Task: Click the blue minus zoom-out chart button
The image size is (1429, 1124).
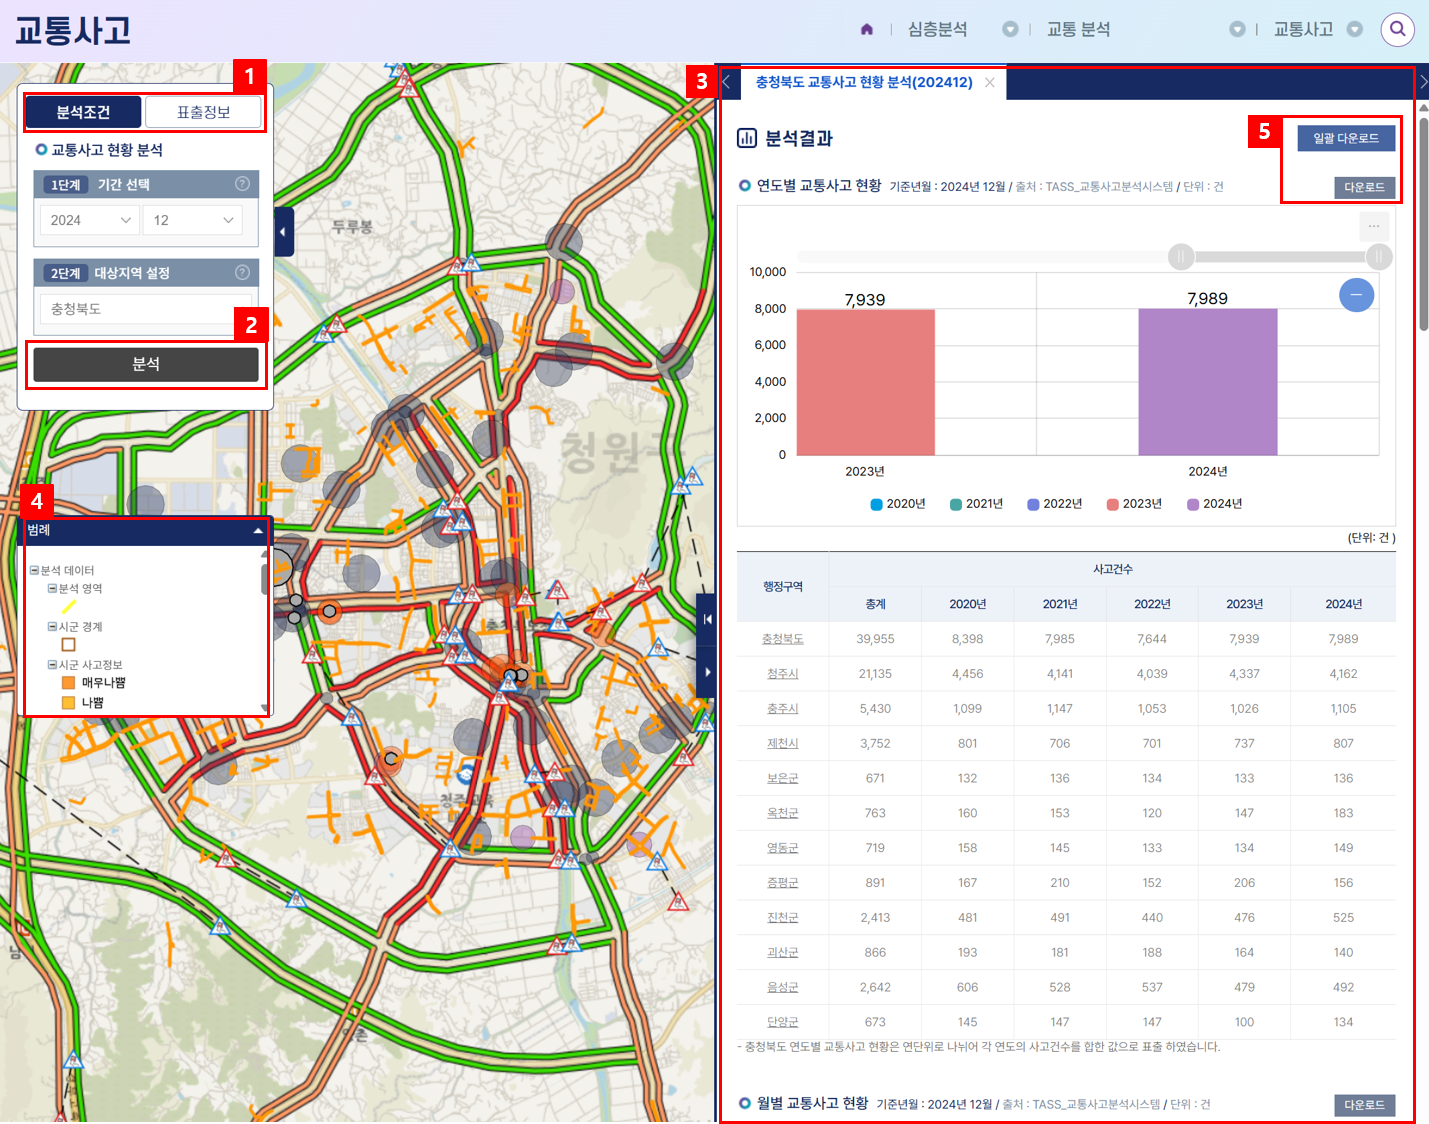Action: pyautogui.click(x=1356, y=295)
